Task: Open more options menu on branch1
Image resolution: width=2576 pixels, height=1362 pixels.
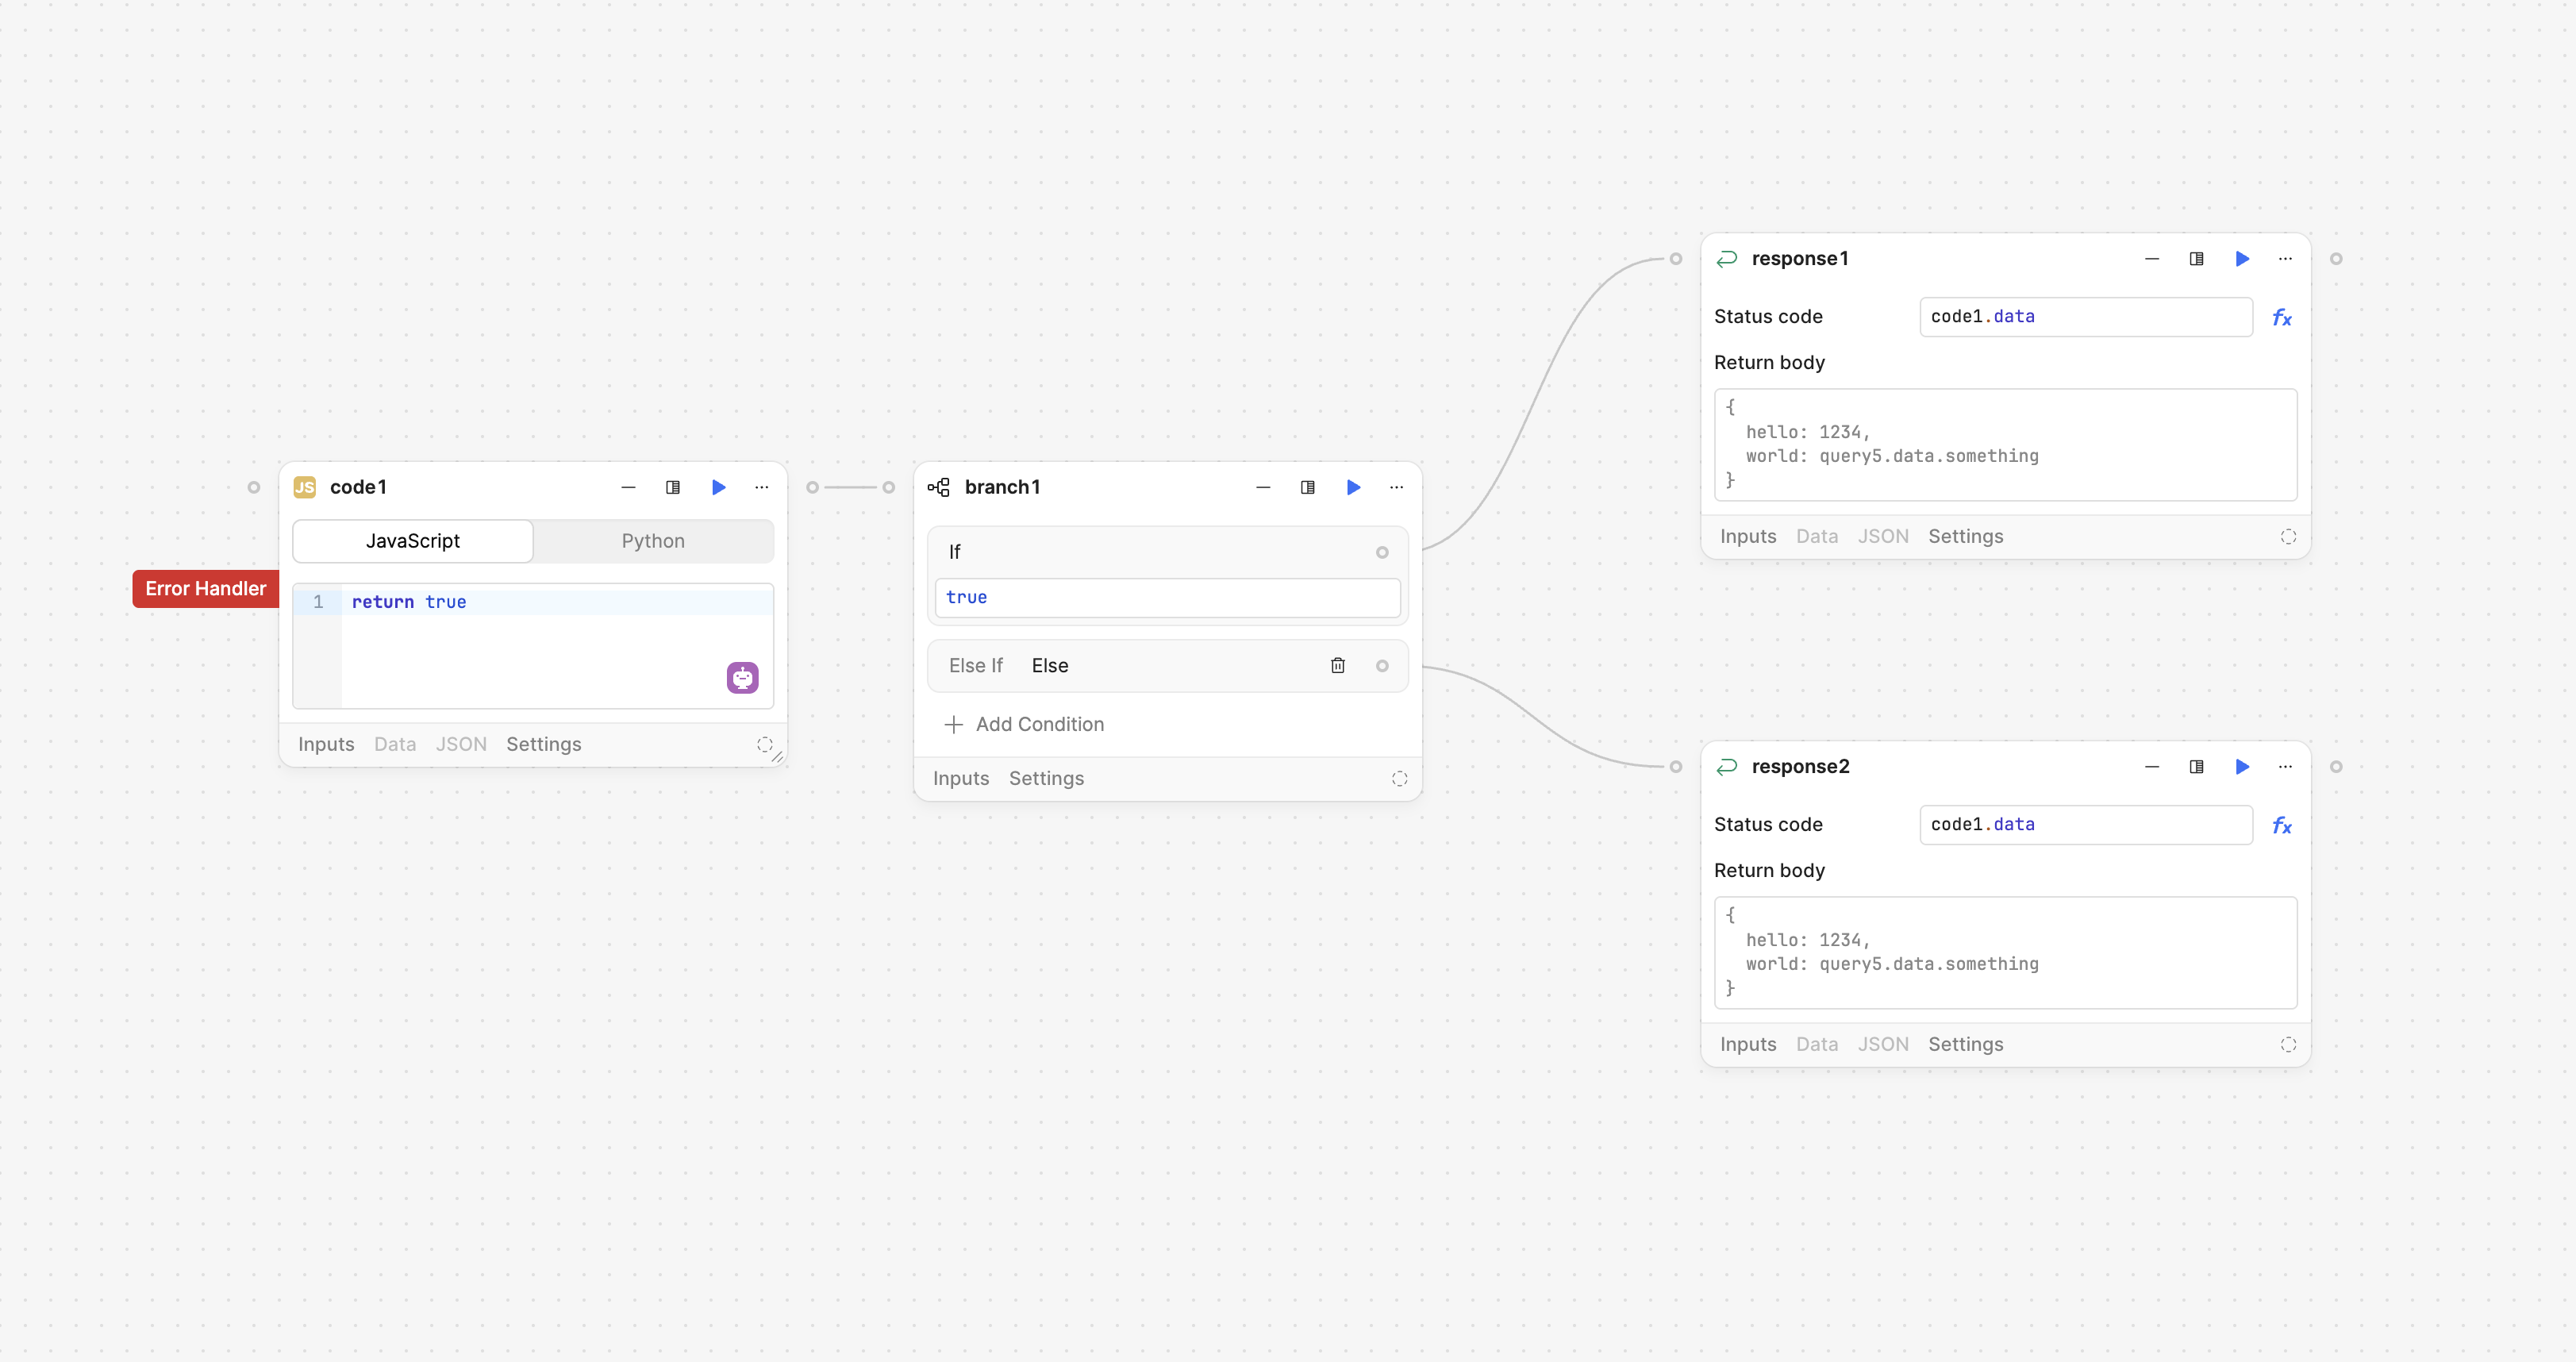Action: [1396, 487]
